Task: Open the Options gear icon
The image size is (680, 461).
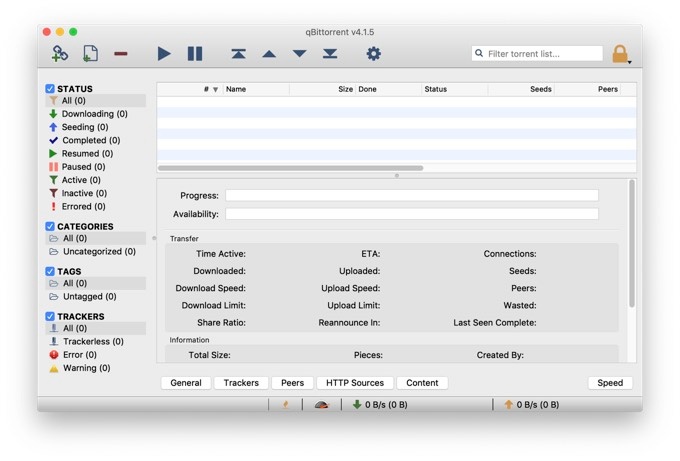Action: tap(373, 54)
